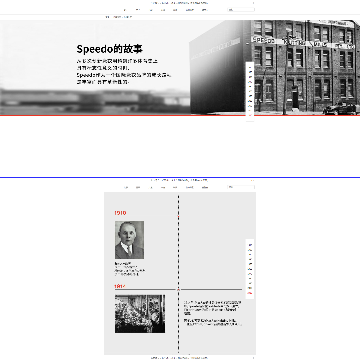This screenshot has height=360, width=360.
Task: Select the first entry in the year navigator over the factory photo
Action: 250,67
